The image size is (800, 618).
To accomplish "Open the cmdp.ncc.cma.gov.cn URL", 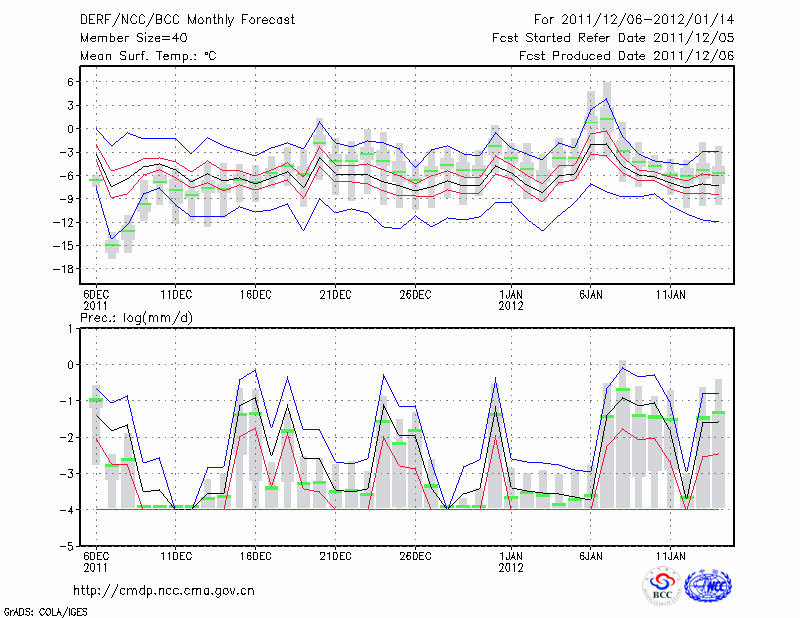I will [164, 590].
